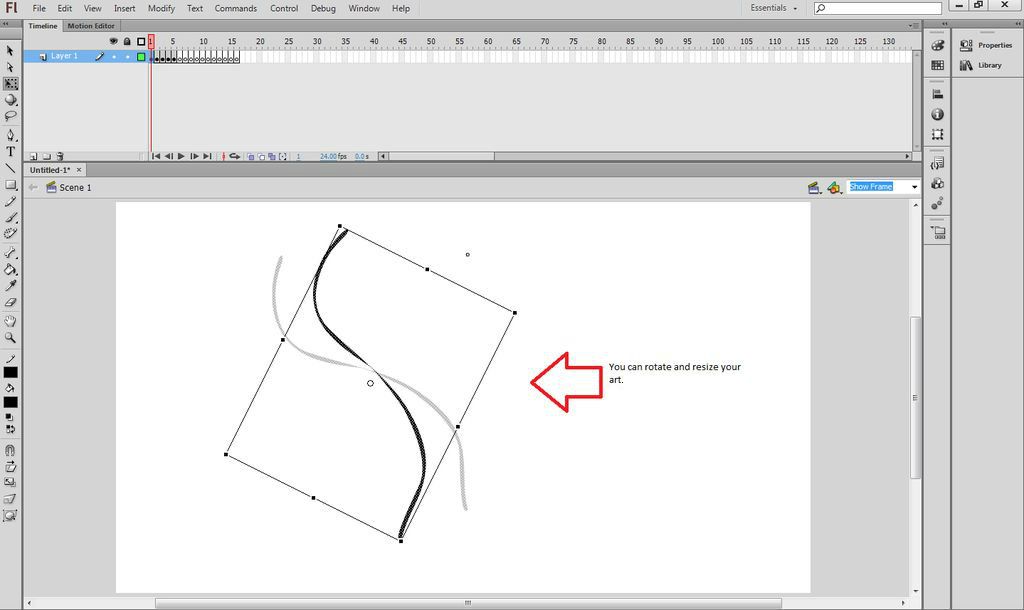This screenshot has height=610, width=1024.
Task: Collapse the Properties and Library dock
Action: [x=1017, y=24]
